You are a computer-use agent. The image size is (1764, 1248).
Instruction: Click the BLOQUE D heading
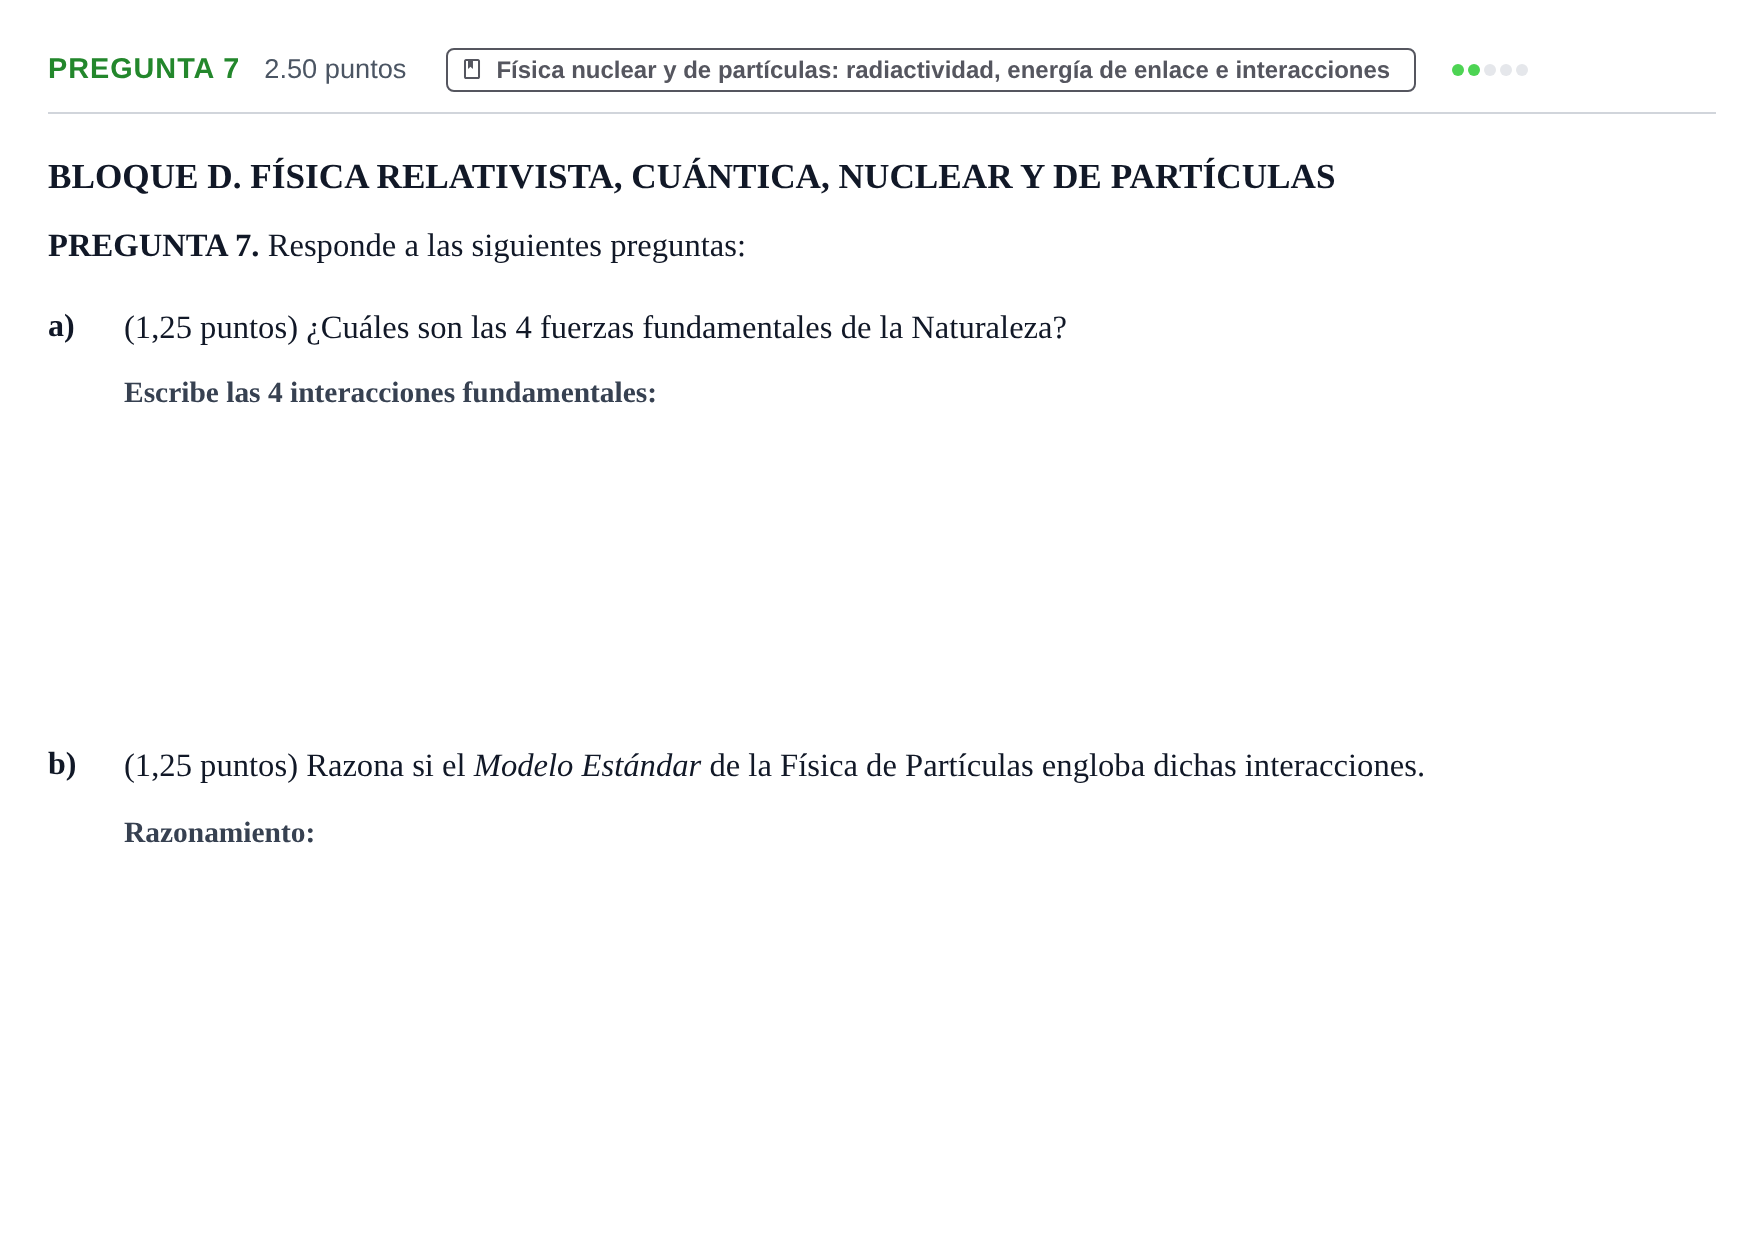[691, 177]
